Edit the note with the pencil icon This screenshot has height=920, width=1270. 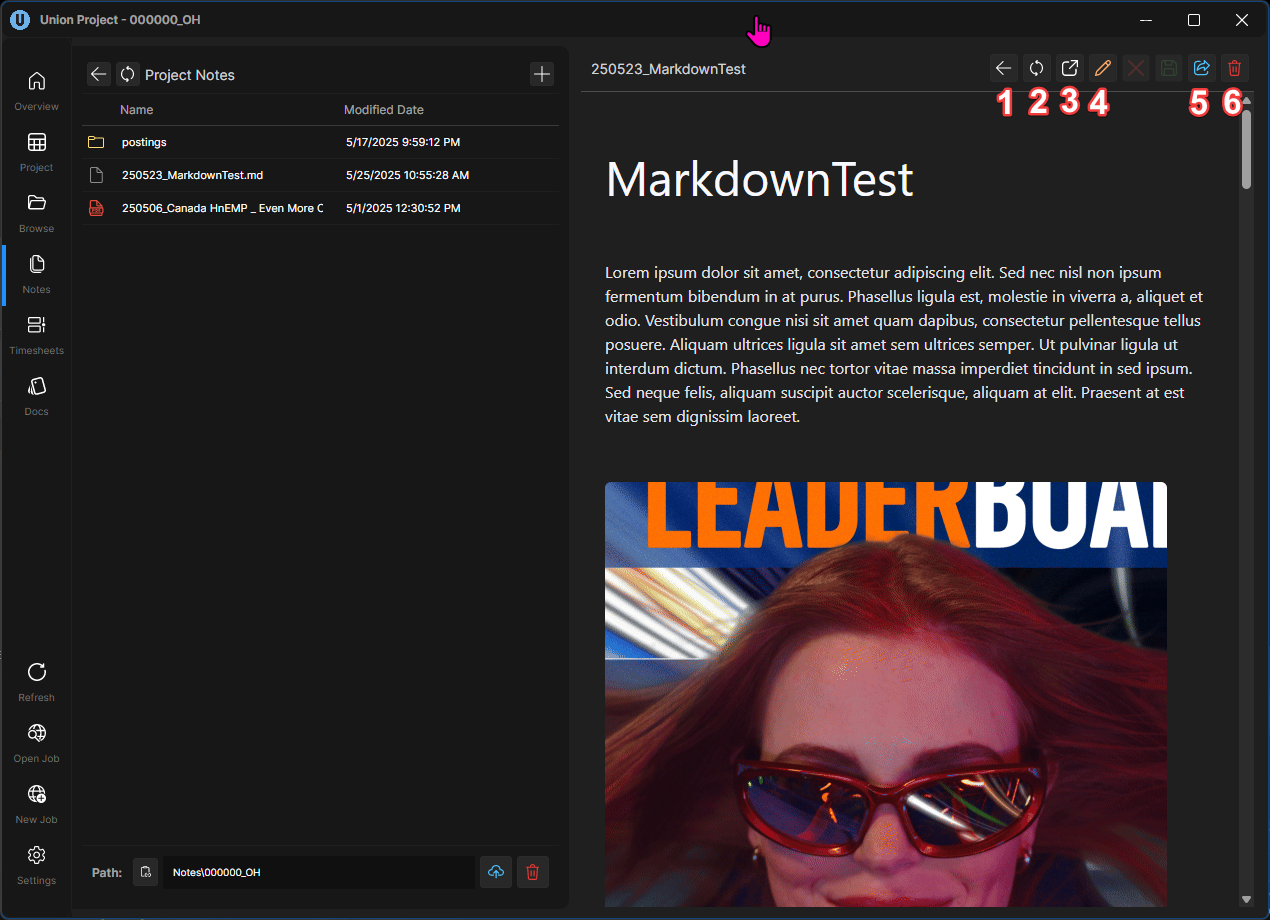point(1103,68)
